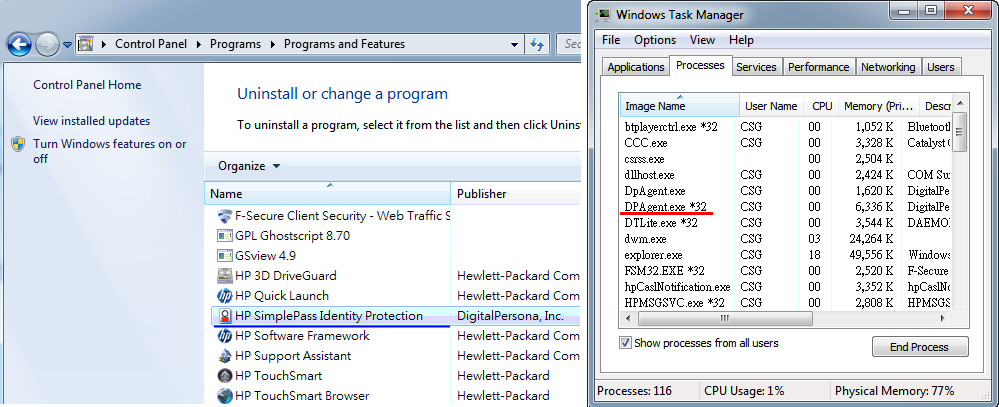Open address bar history dropdown arrow

tap(514, 45)
